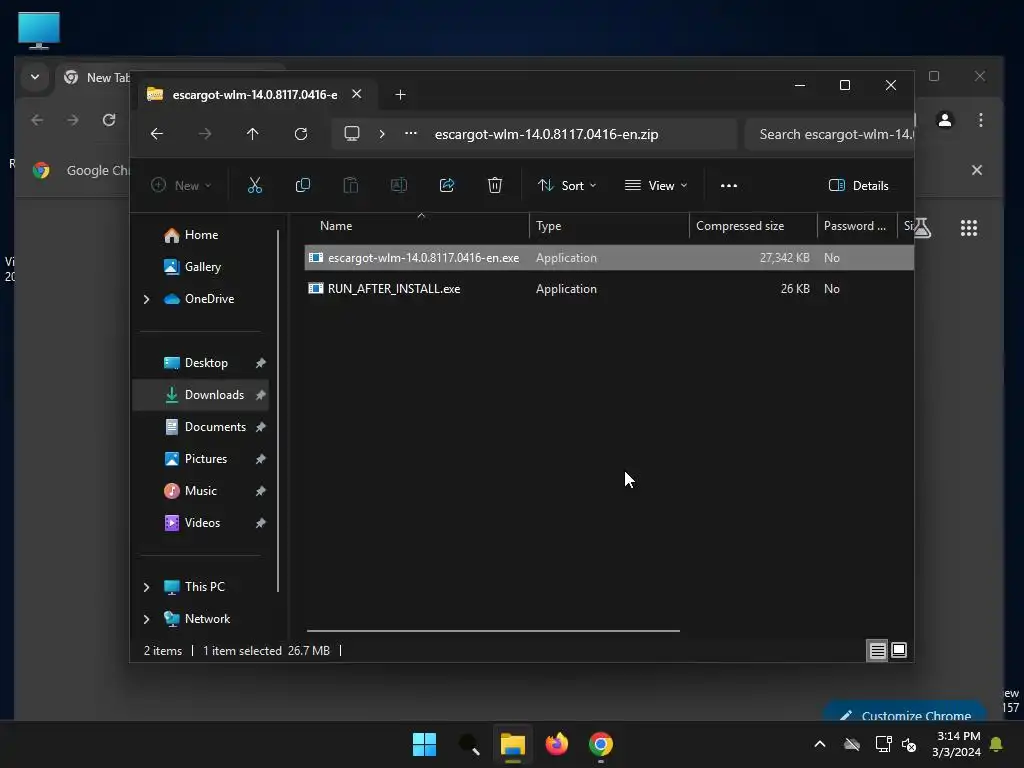This screenshot has height=768, width=1024.
Task: Click the pin icon beside Videos
Action: (x=261, y=523)
